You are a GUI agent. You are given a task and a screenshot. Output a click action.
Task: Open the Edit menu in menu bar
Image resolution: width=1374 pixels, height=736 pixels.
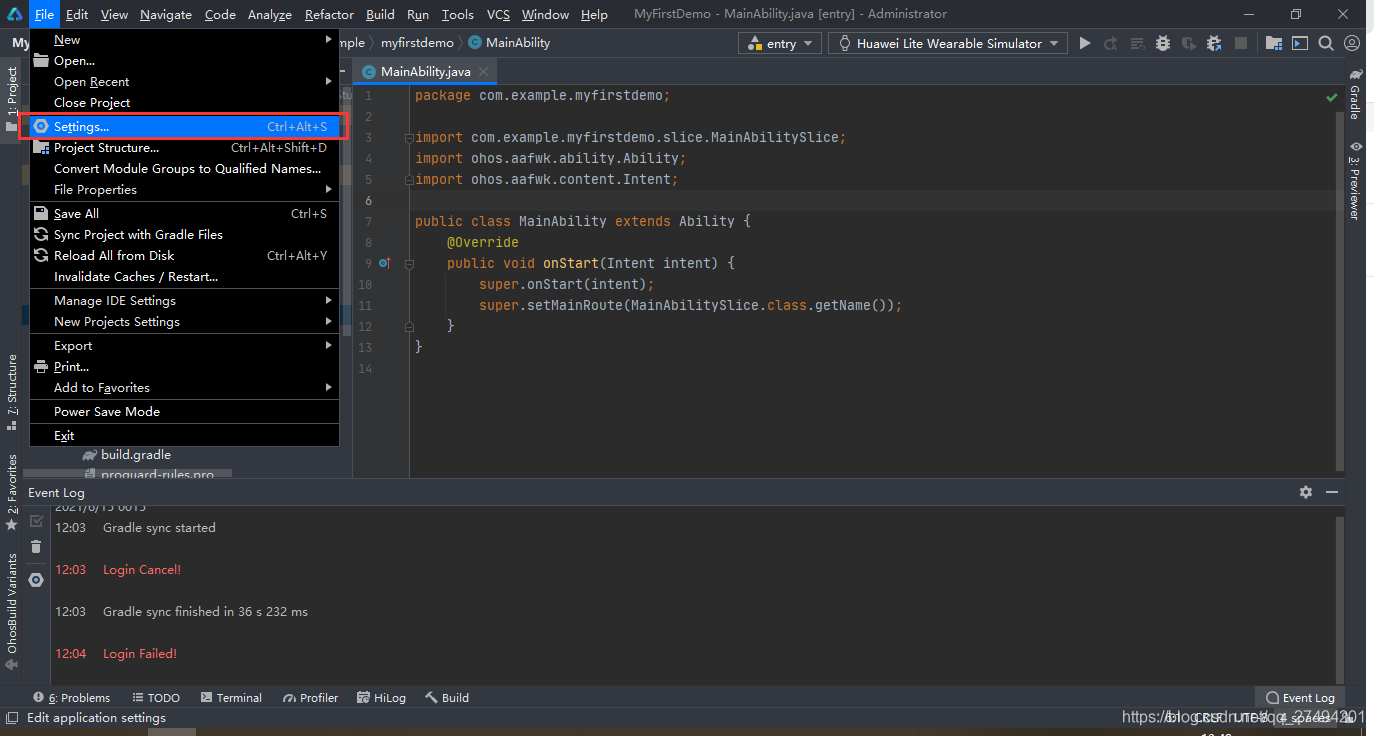pos(77,14)
